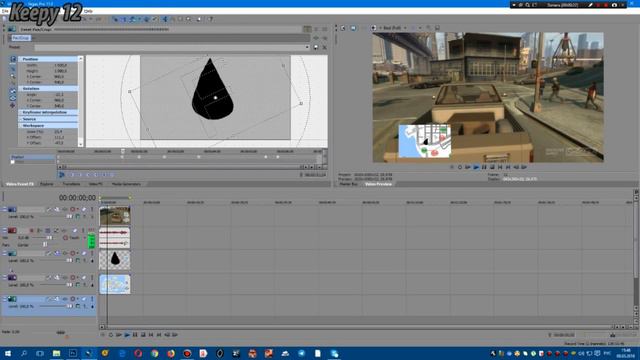
Task: Enable the Mask checkbox in Pan/Crop keyframes
Action: (x=13, y=162)
